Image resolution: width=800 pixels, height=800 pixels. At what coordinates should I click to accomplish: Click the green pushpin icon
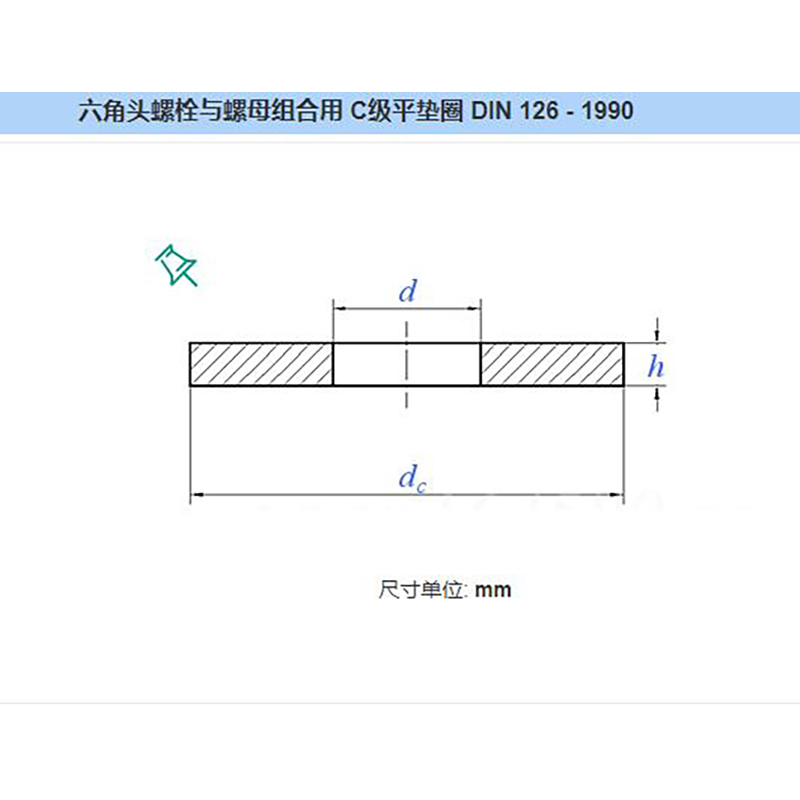click(x=176, y=265)
